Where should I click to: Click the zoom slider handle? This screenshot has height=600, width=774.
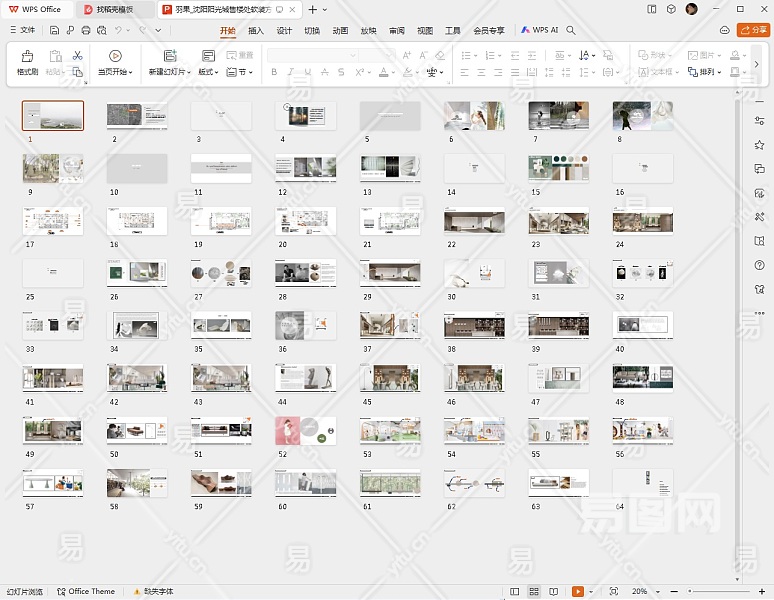pos(690,592)
